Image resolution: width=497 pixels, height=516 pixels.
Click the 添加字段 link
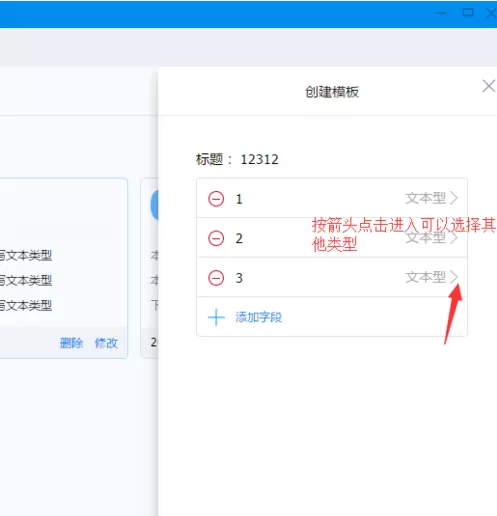259,317
